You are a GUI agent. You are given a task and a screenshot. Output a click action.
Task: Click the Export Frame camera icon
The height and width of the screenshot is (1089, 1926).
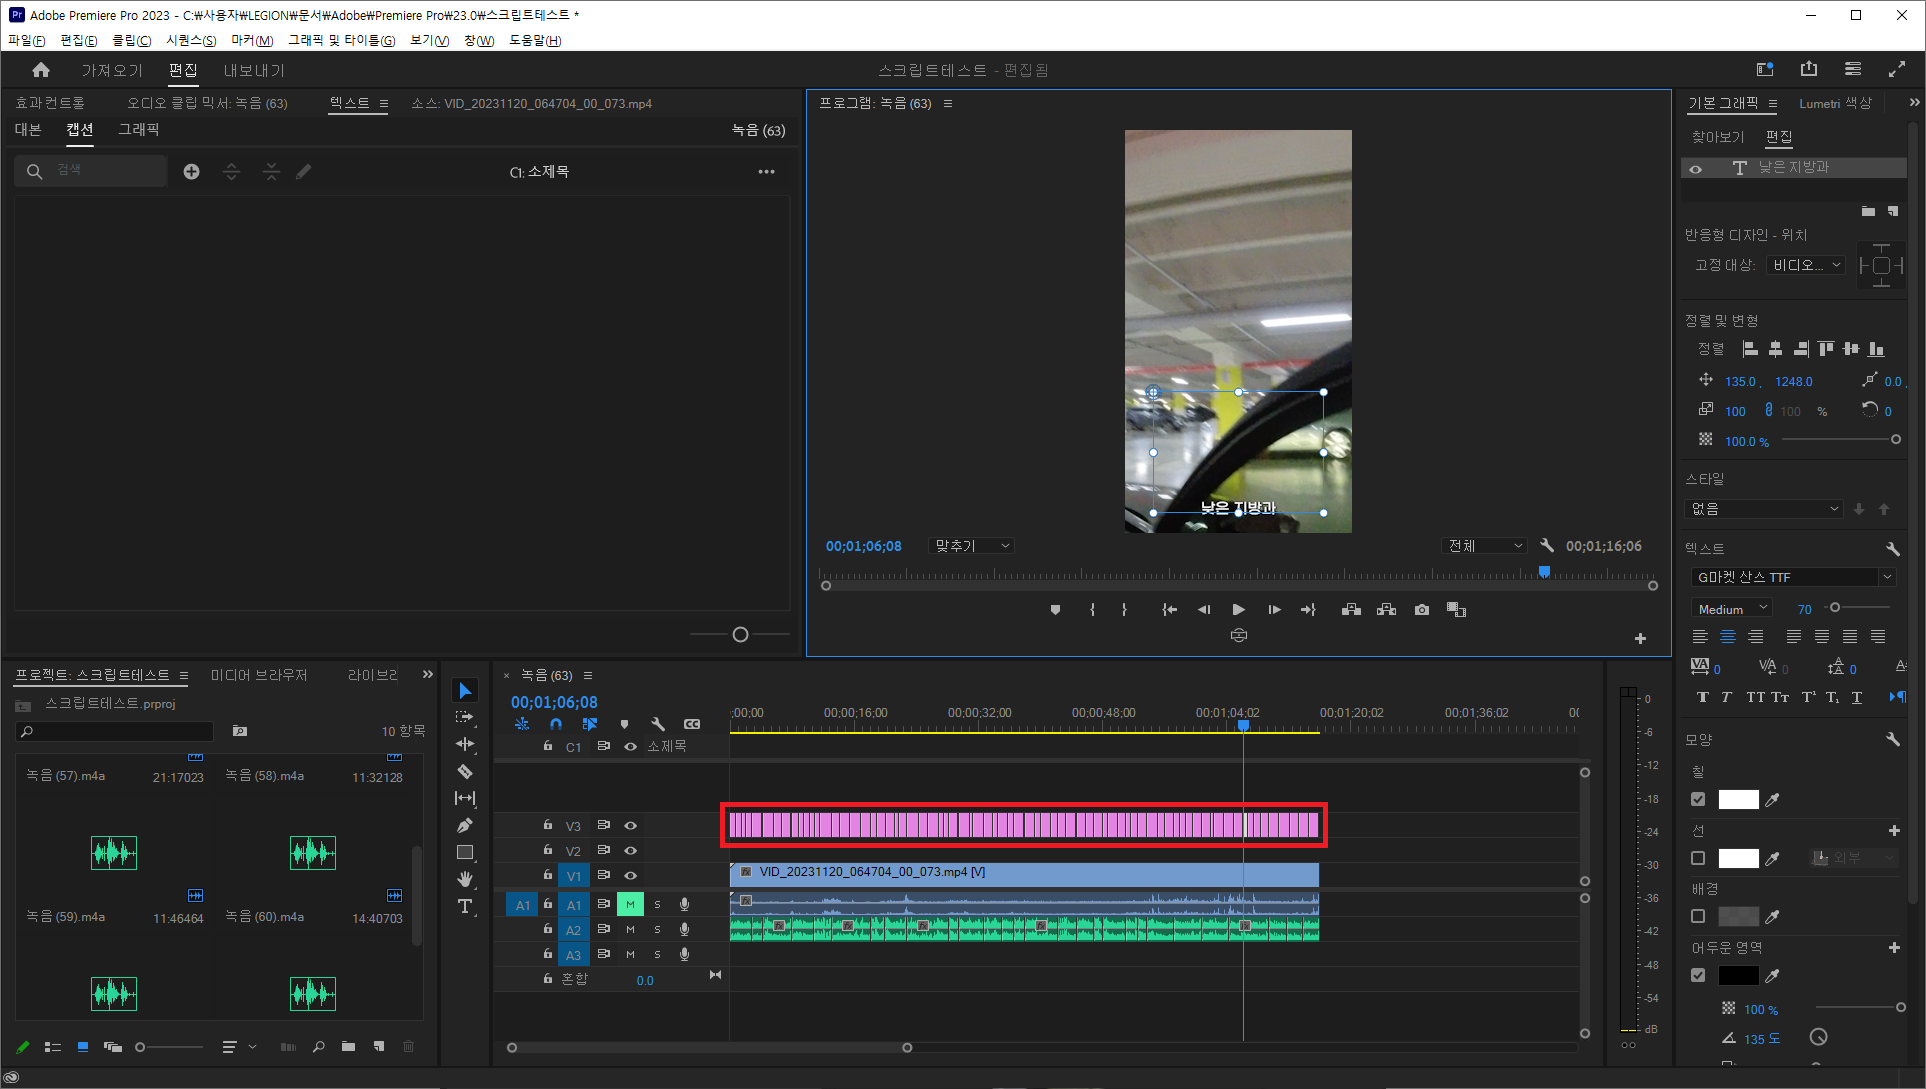tap(1421, 609)
